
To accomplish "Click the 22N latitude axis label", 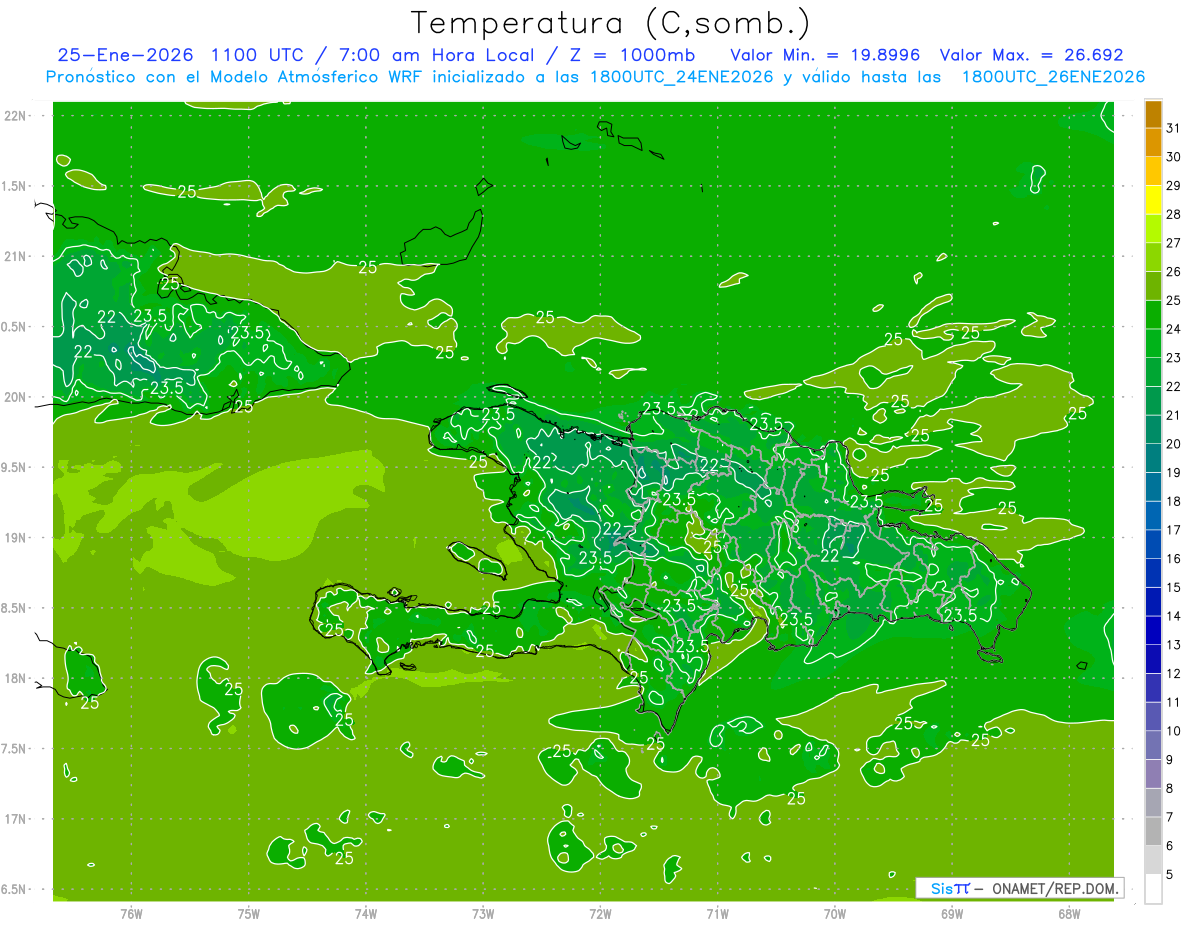I will click(x=16, y=116).
